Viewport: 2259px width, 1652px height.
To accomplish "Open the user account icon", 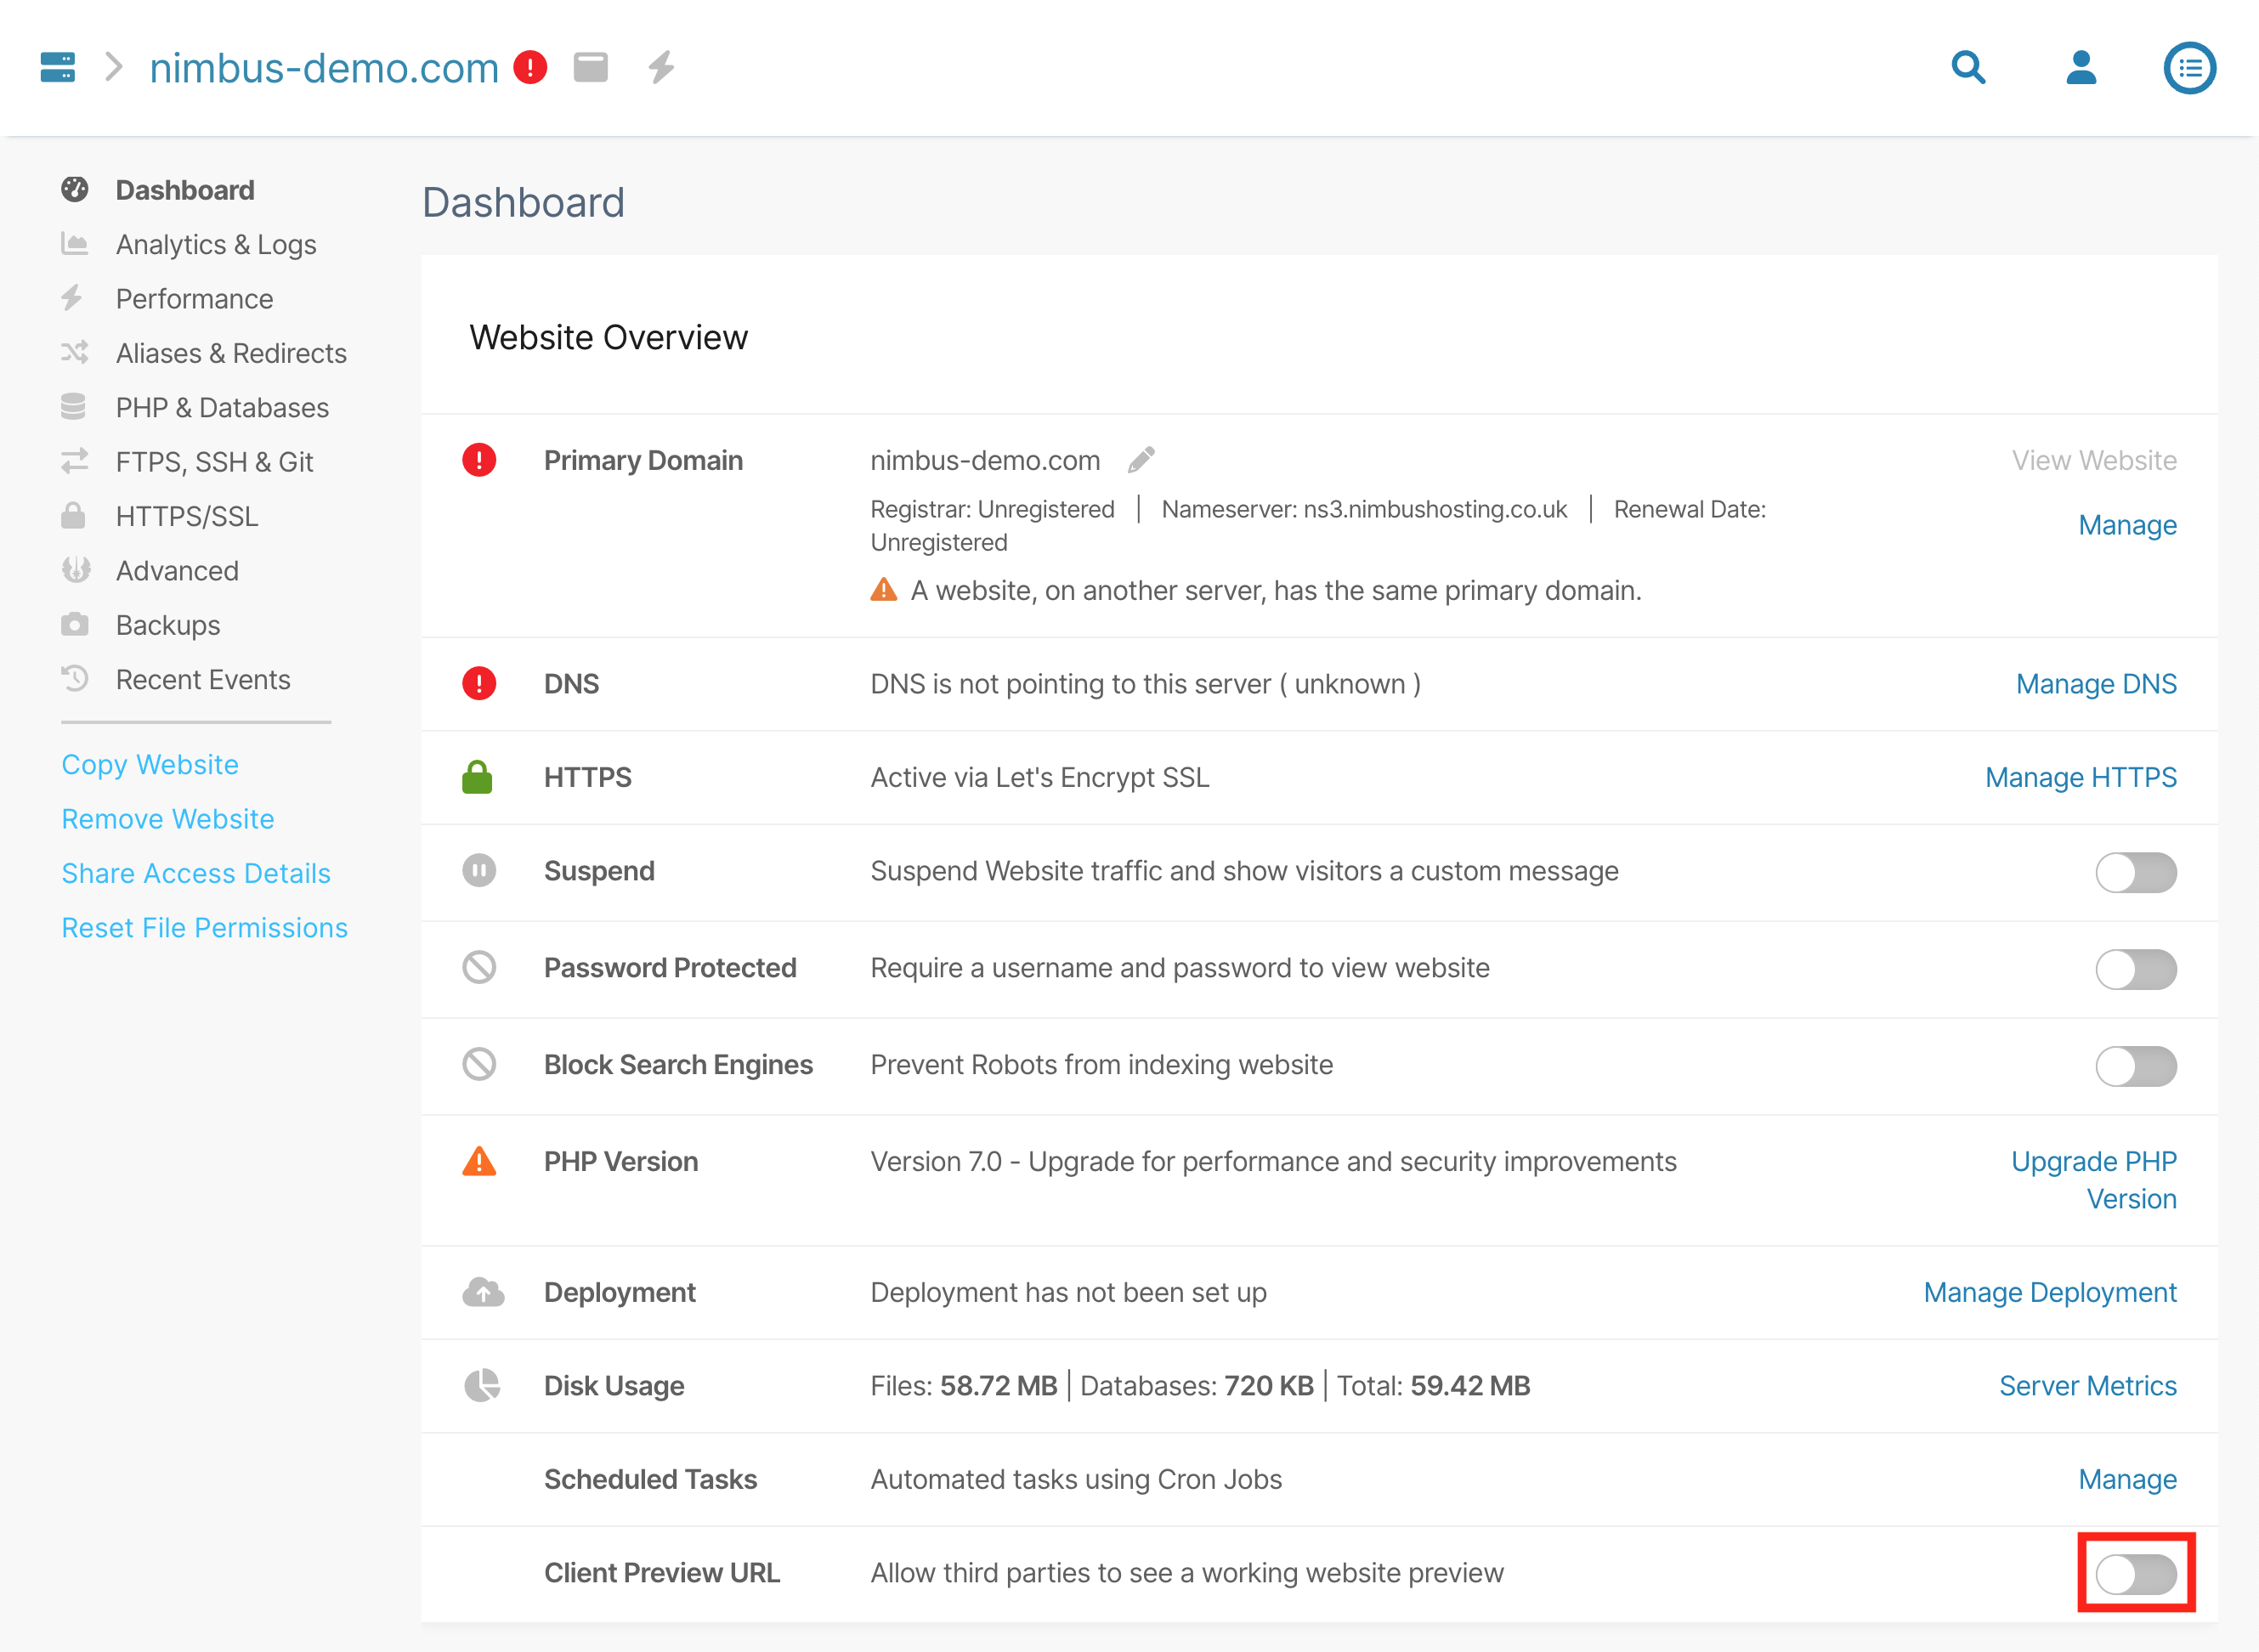I will (2081, 67).
